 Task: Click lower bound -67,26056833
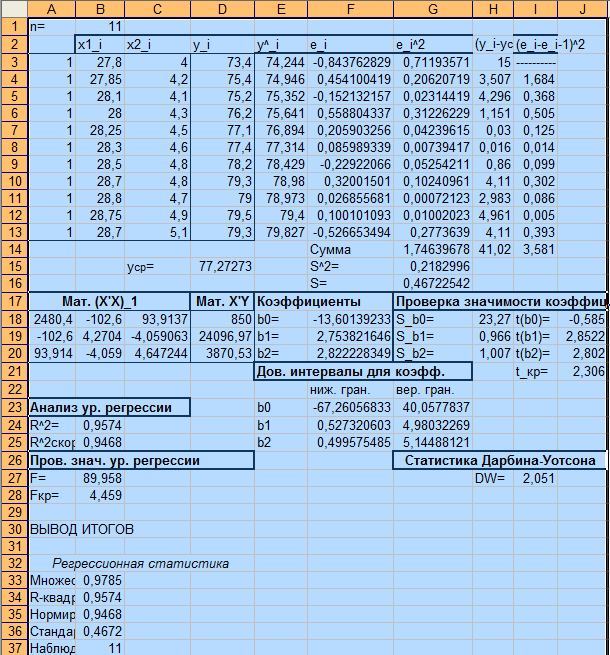pyautogui.click(x=351, y=407)
